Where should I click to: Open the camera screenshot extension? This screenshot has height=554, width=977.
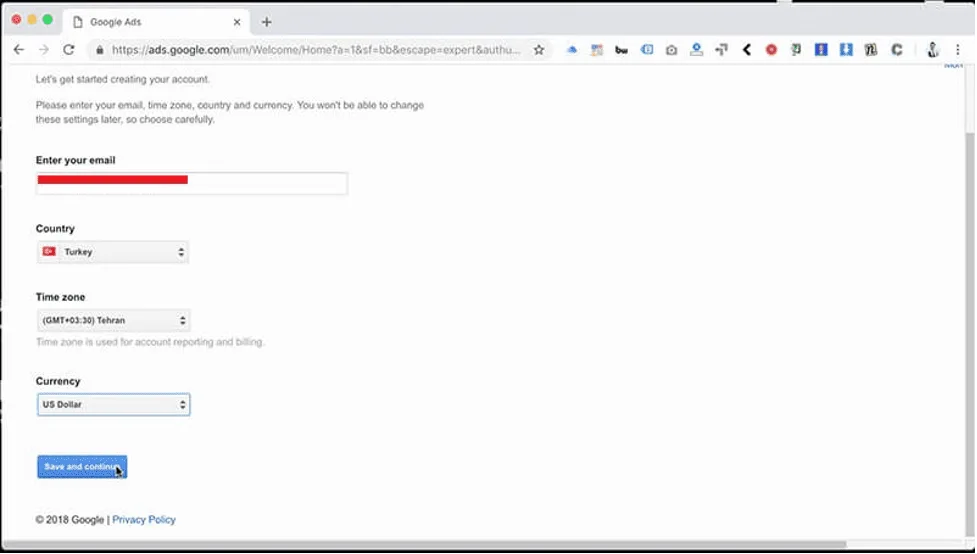[671, 50]
